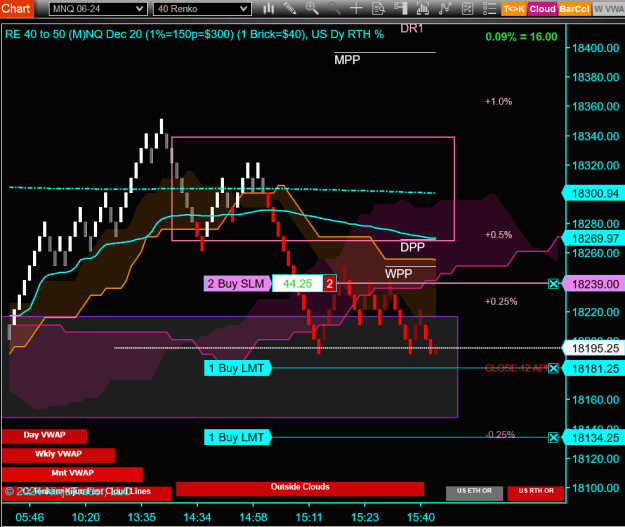This screenshot has height=527, width=625.
Task: Click the 18134.25 cyan price marker
Action: [593, 438]
